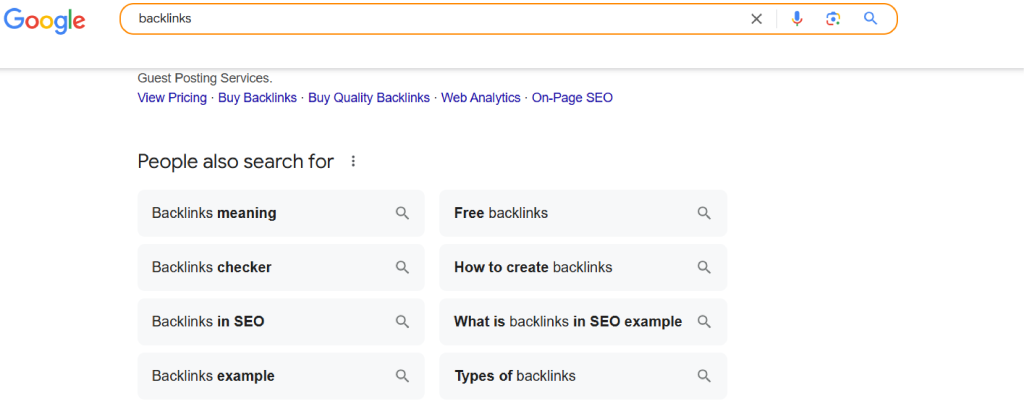Search for Backlinks checker suggestion
The image size is (1024, 420).
tap(281, 267)
